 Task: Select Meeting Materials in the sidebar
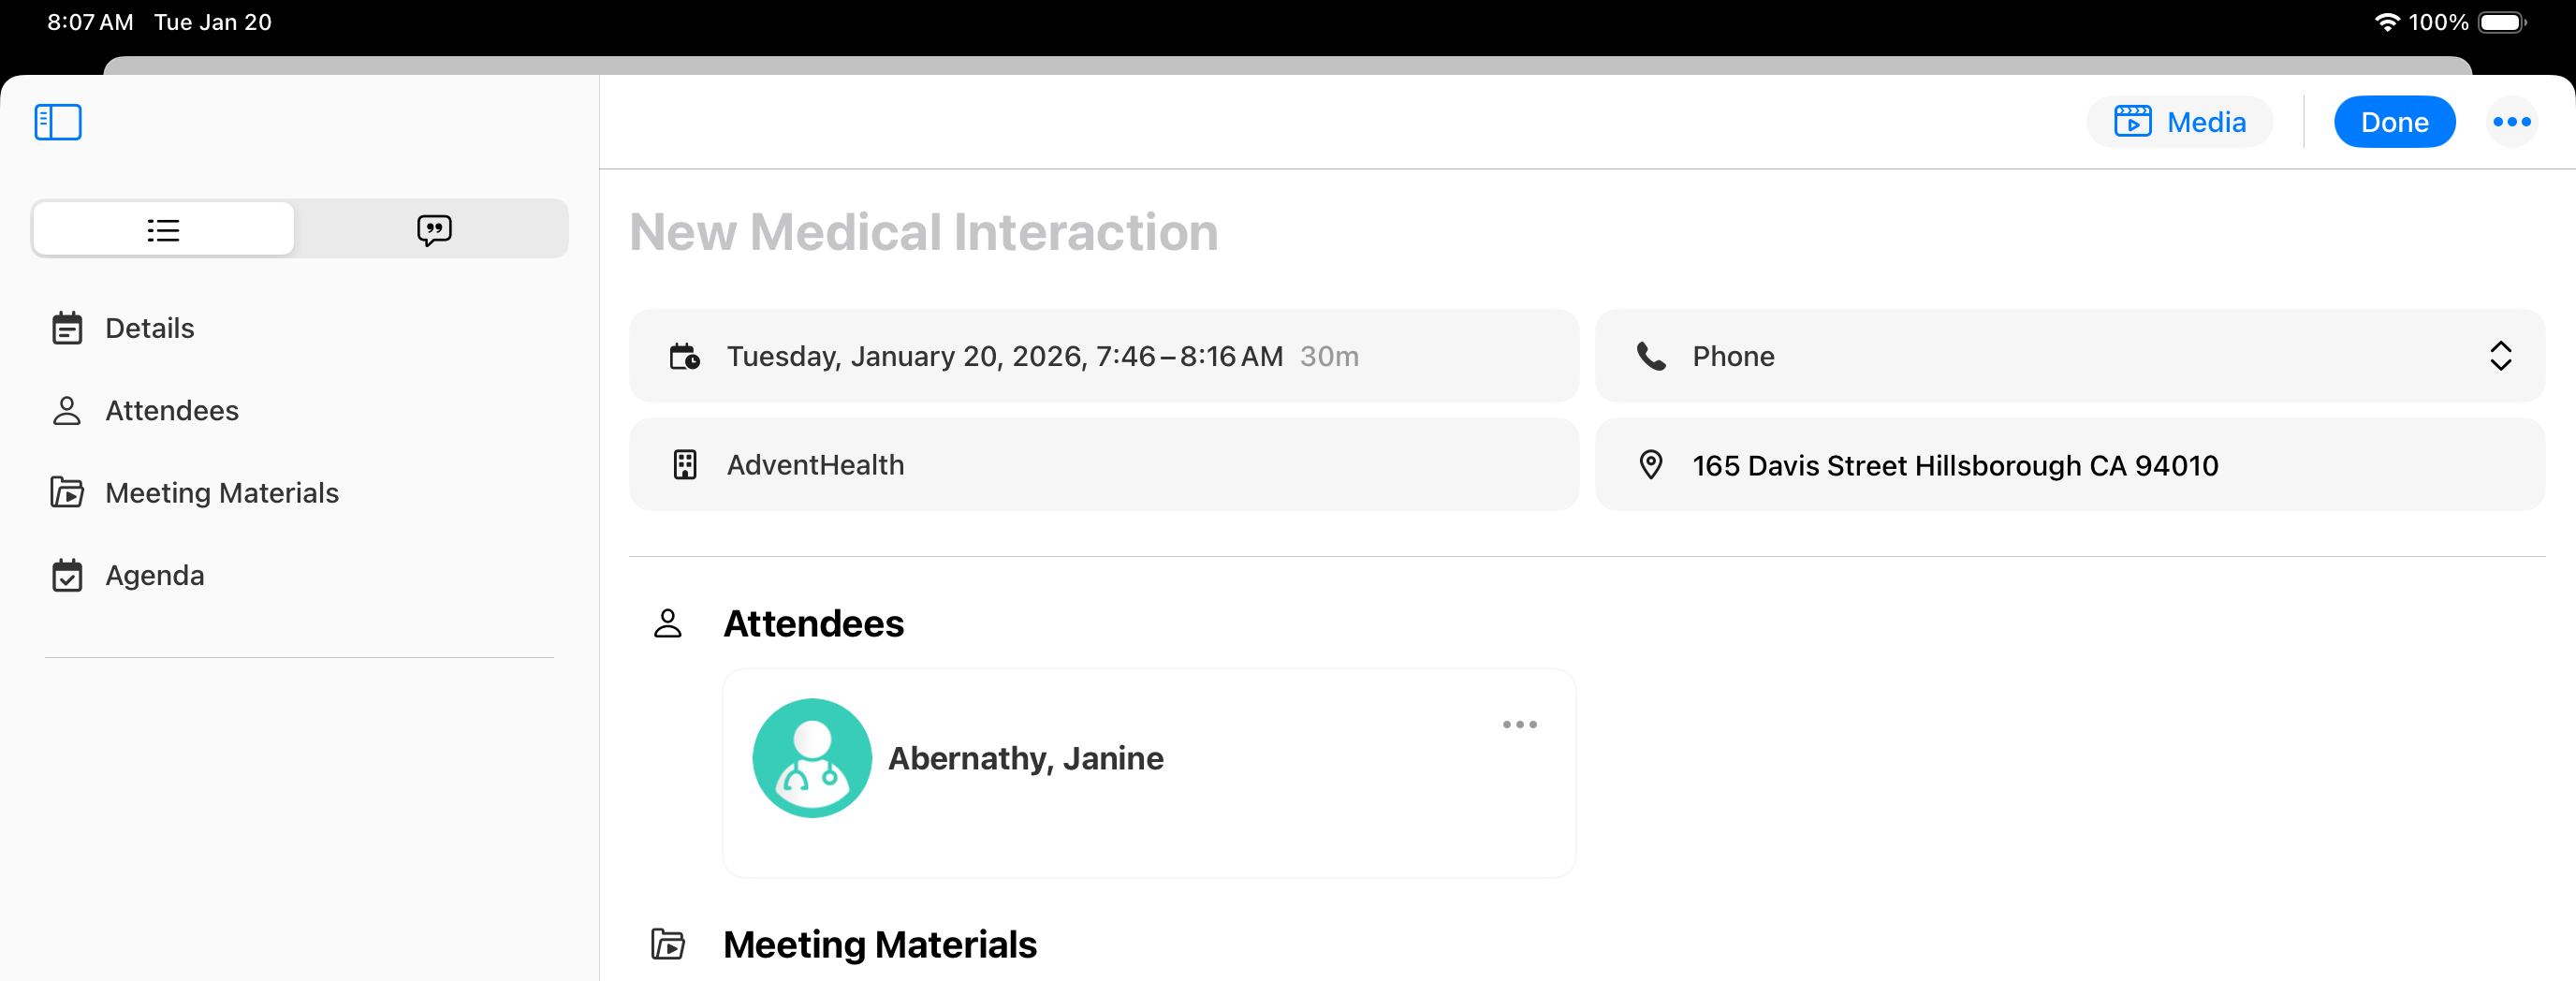point(221,493)
